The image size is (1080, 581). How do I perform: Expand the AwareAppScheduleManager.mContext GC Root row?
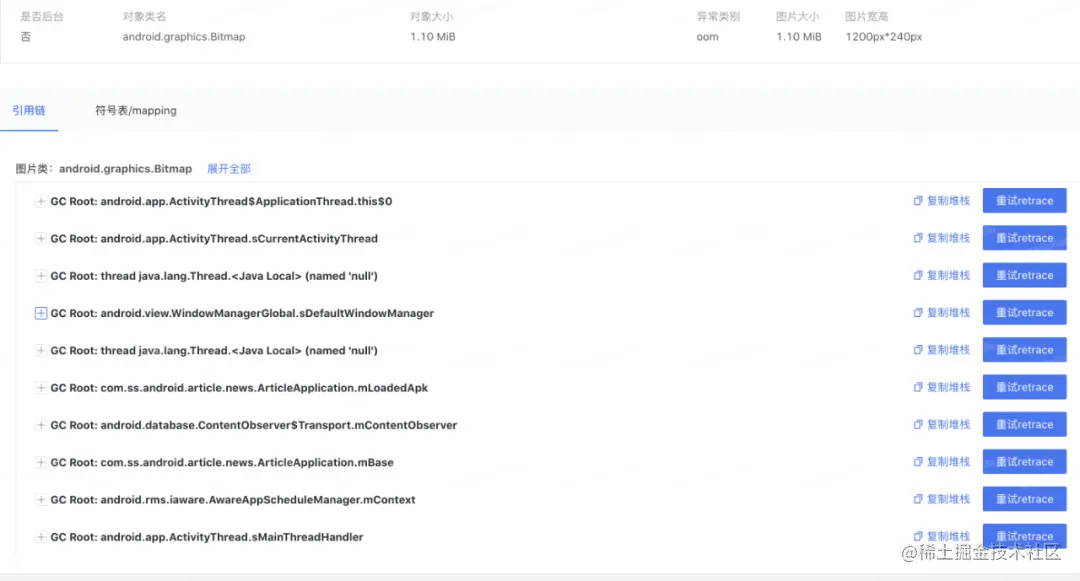tap(41, 500)
